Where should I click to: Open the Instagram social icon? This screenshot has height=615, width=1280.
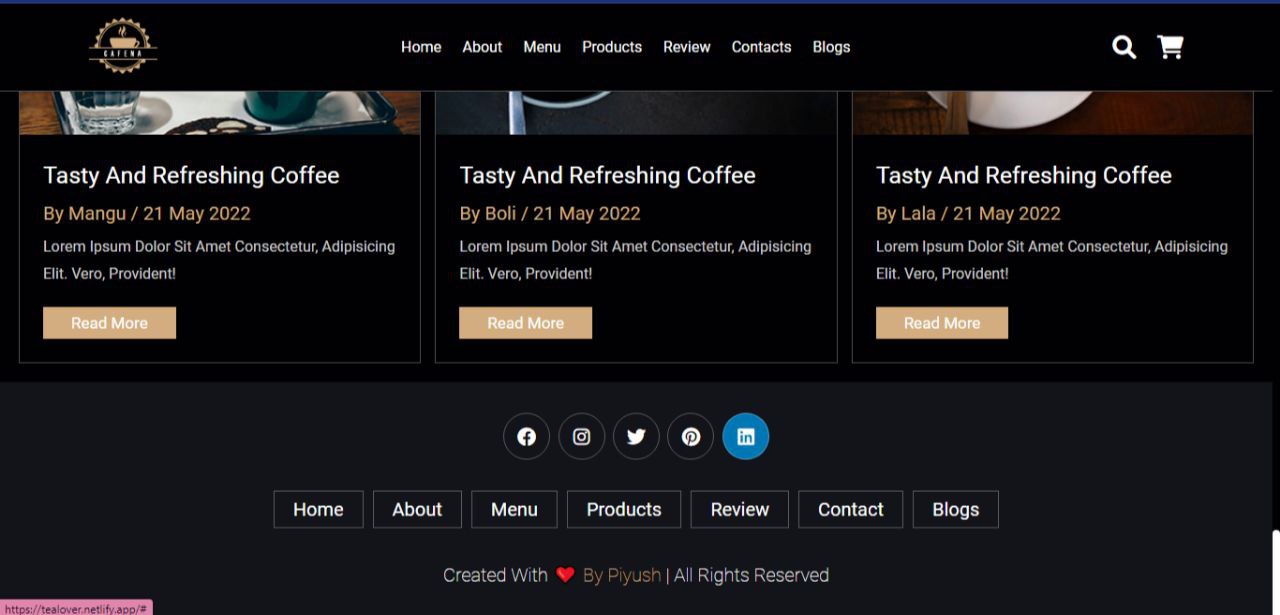[x=581, y=436]
